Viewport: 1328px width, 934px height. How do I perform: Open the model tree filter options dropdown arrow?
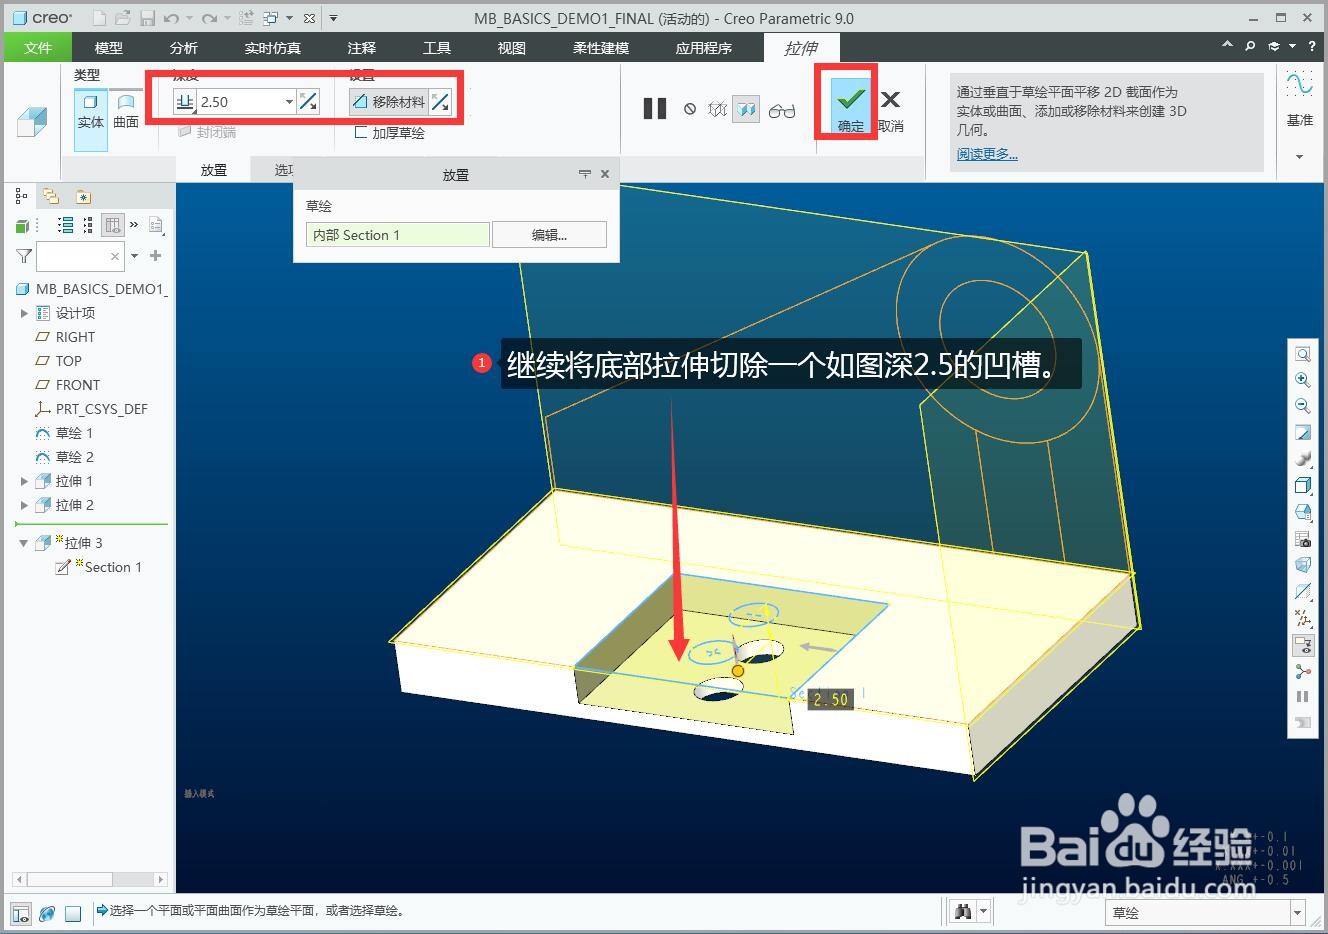click(134, 256)
